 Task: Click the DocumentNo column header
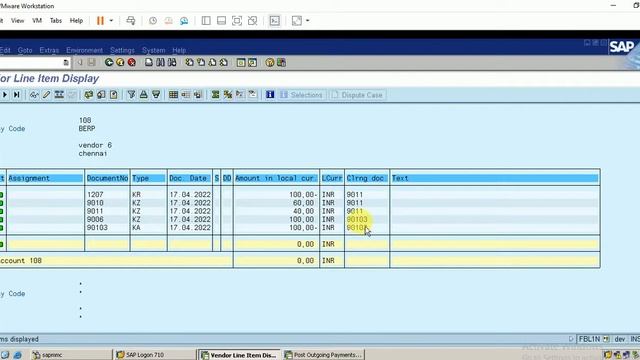point(107,178)
